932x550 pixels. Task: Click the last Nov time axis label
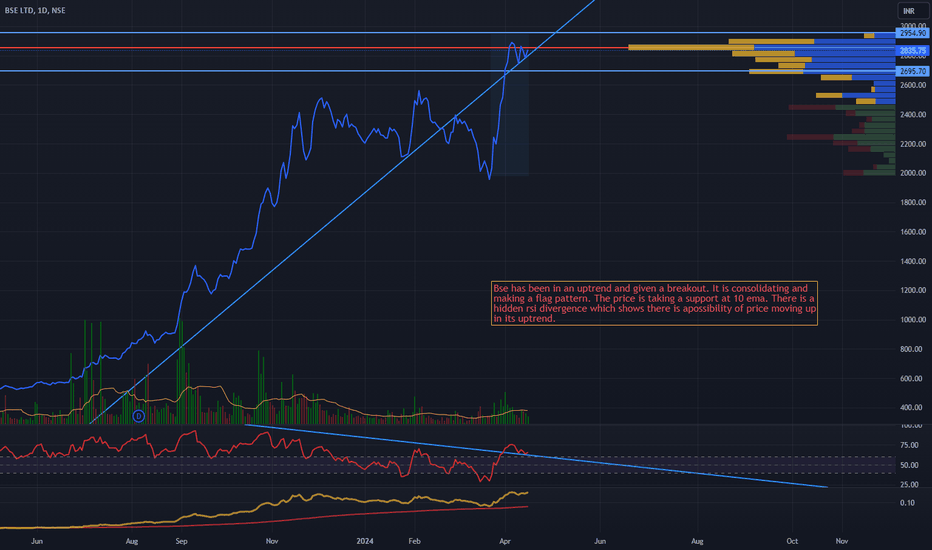pyautogui.click(x=842, y=541)
